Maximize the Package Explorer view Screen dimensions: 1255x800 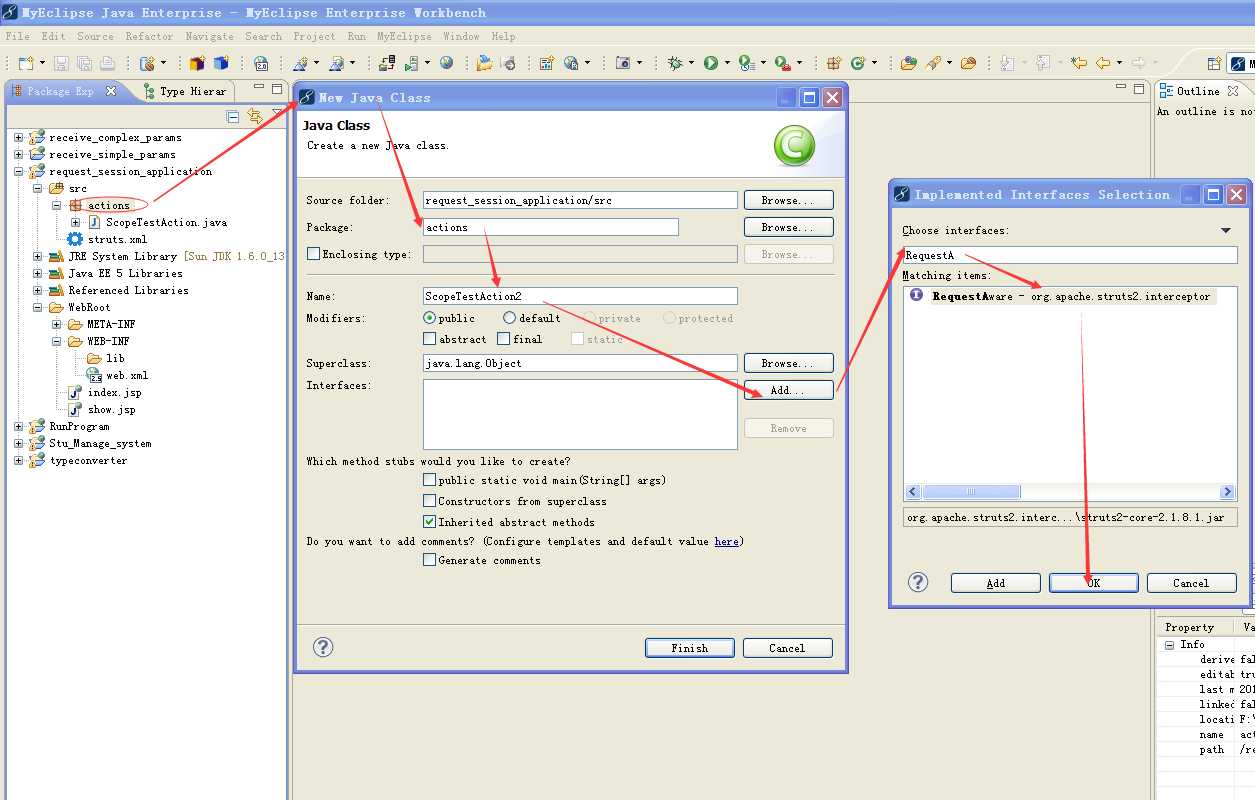(x=277, y=89)
